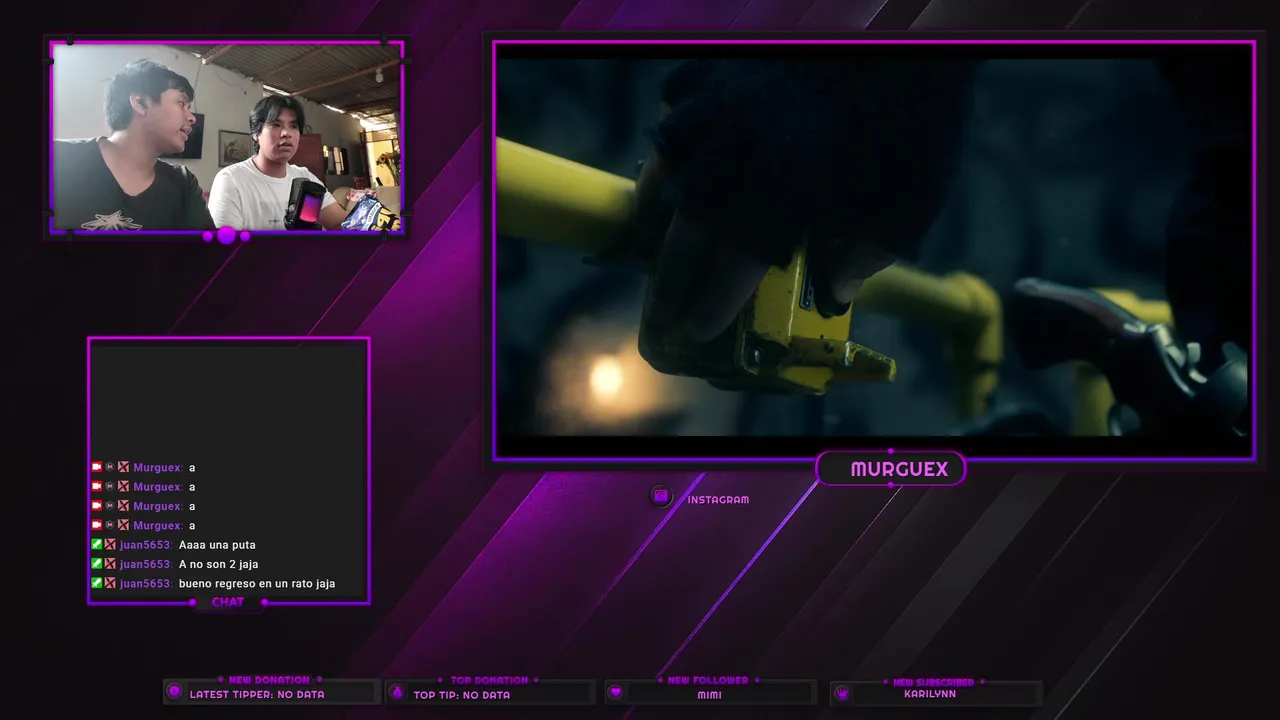1280x720 pixels.
Task: Select the CHAT label under the chat box
Action: (x=228, y=602)
